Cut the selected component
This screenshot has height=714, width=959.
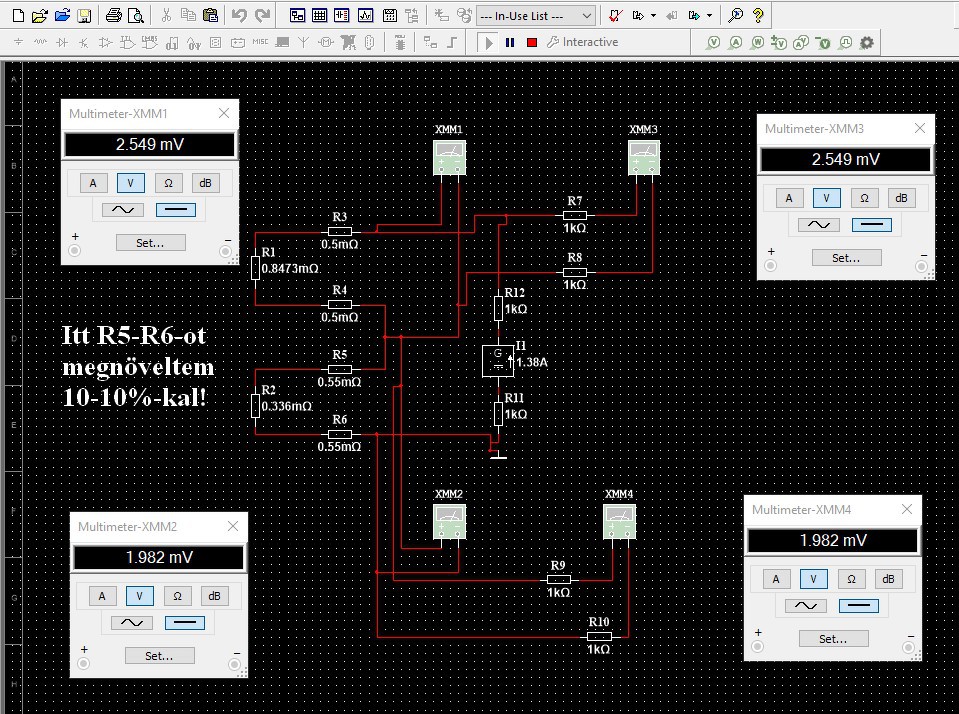pos(166,16)
